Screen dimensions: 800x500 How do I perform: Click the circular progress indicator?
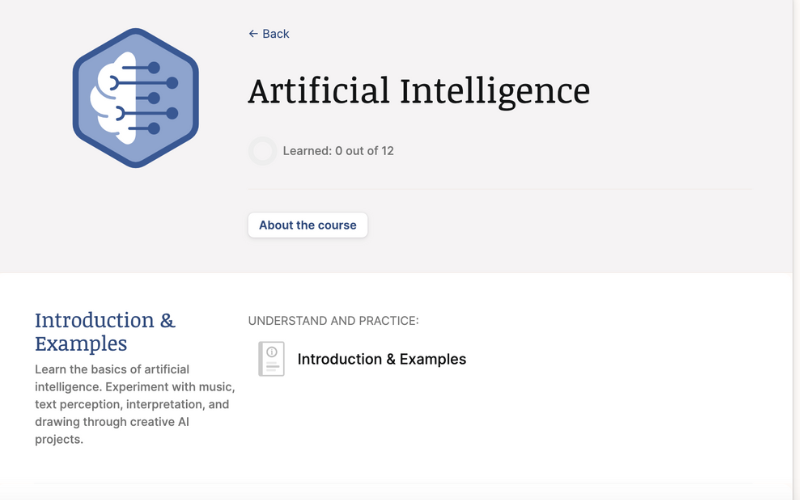[x=262, y=151]
